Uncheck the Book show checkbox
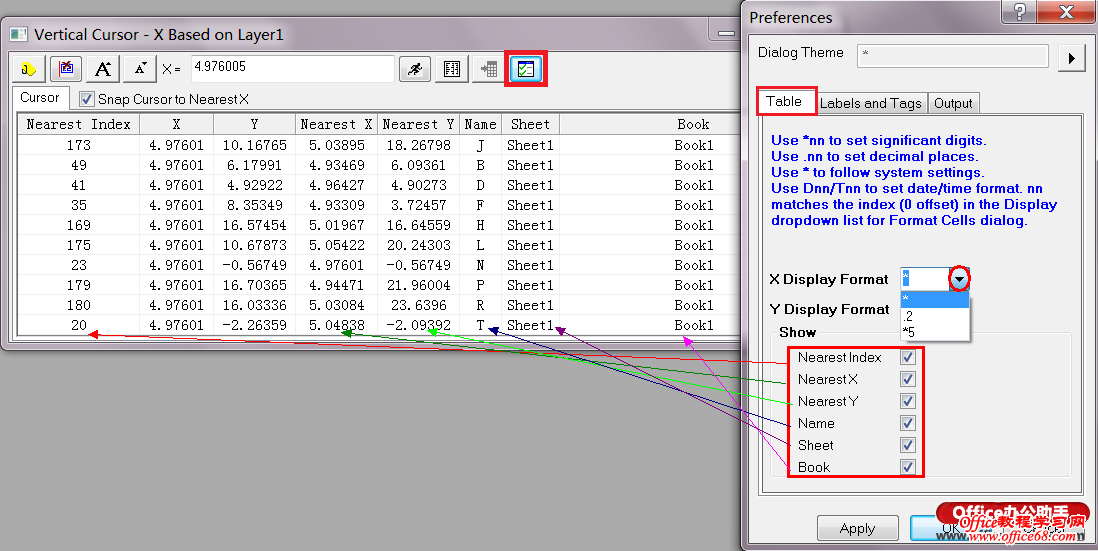Image resolution: width=1098 pixels, height=551 pixels. coord(908,467)
